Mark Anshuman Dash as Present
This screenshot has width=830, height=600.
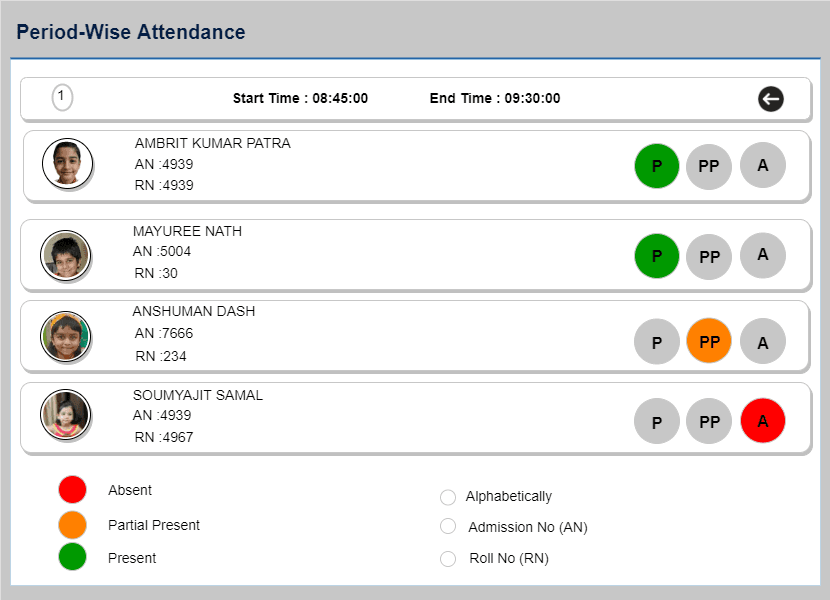[656, 342]
